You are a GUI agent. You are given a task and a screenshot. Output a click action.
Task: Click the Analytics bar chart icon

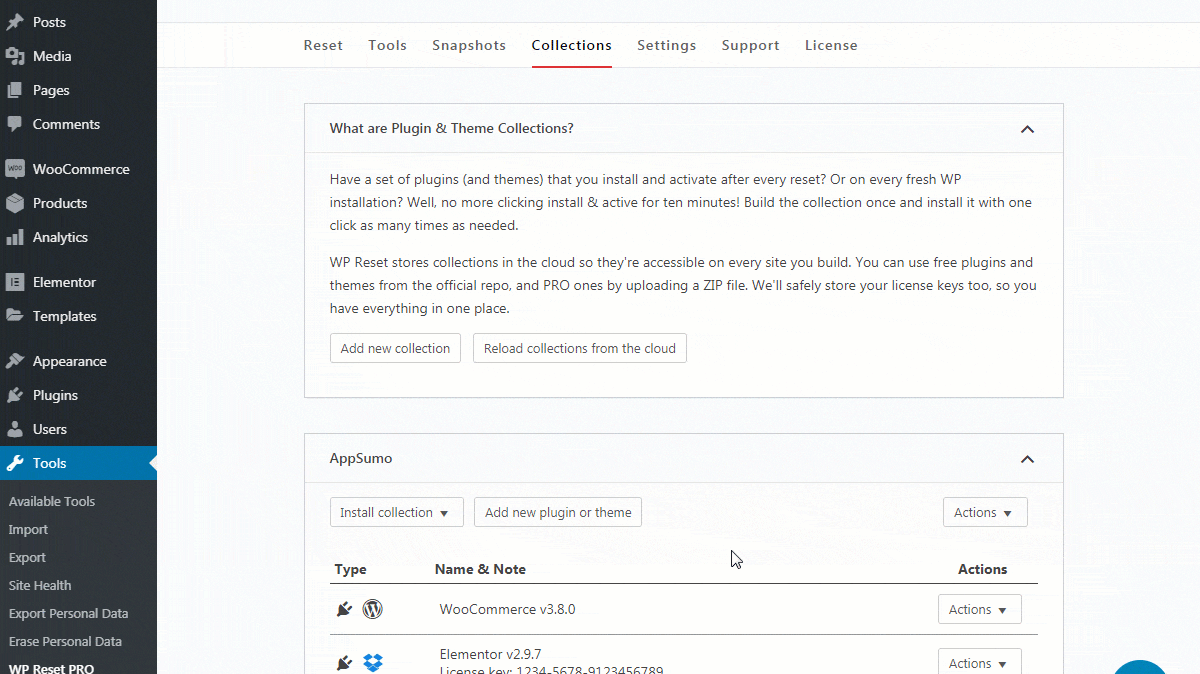click(16, 237)
